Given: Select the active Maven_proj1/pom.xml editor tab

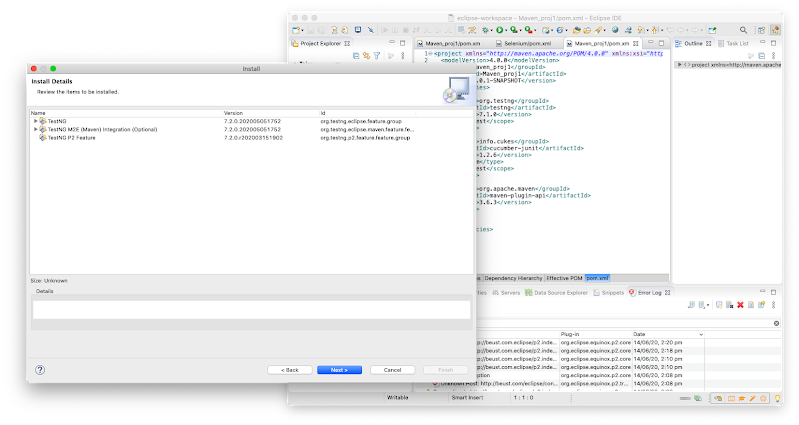Looking at the screenshot, I should (x=601, y=44).
